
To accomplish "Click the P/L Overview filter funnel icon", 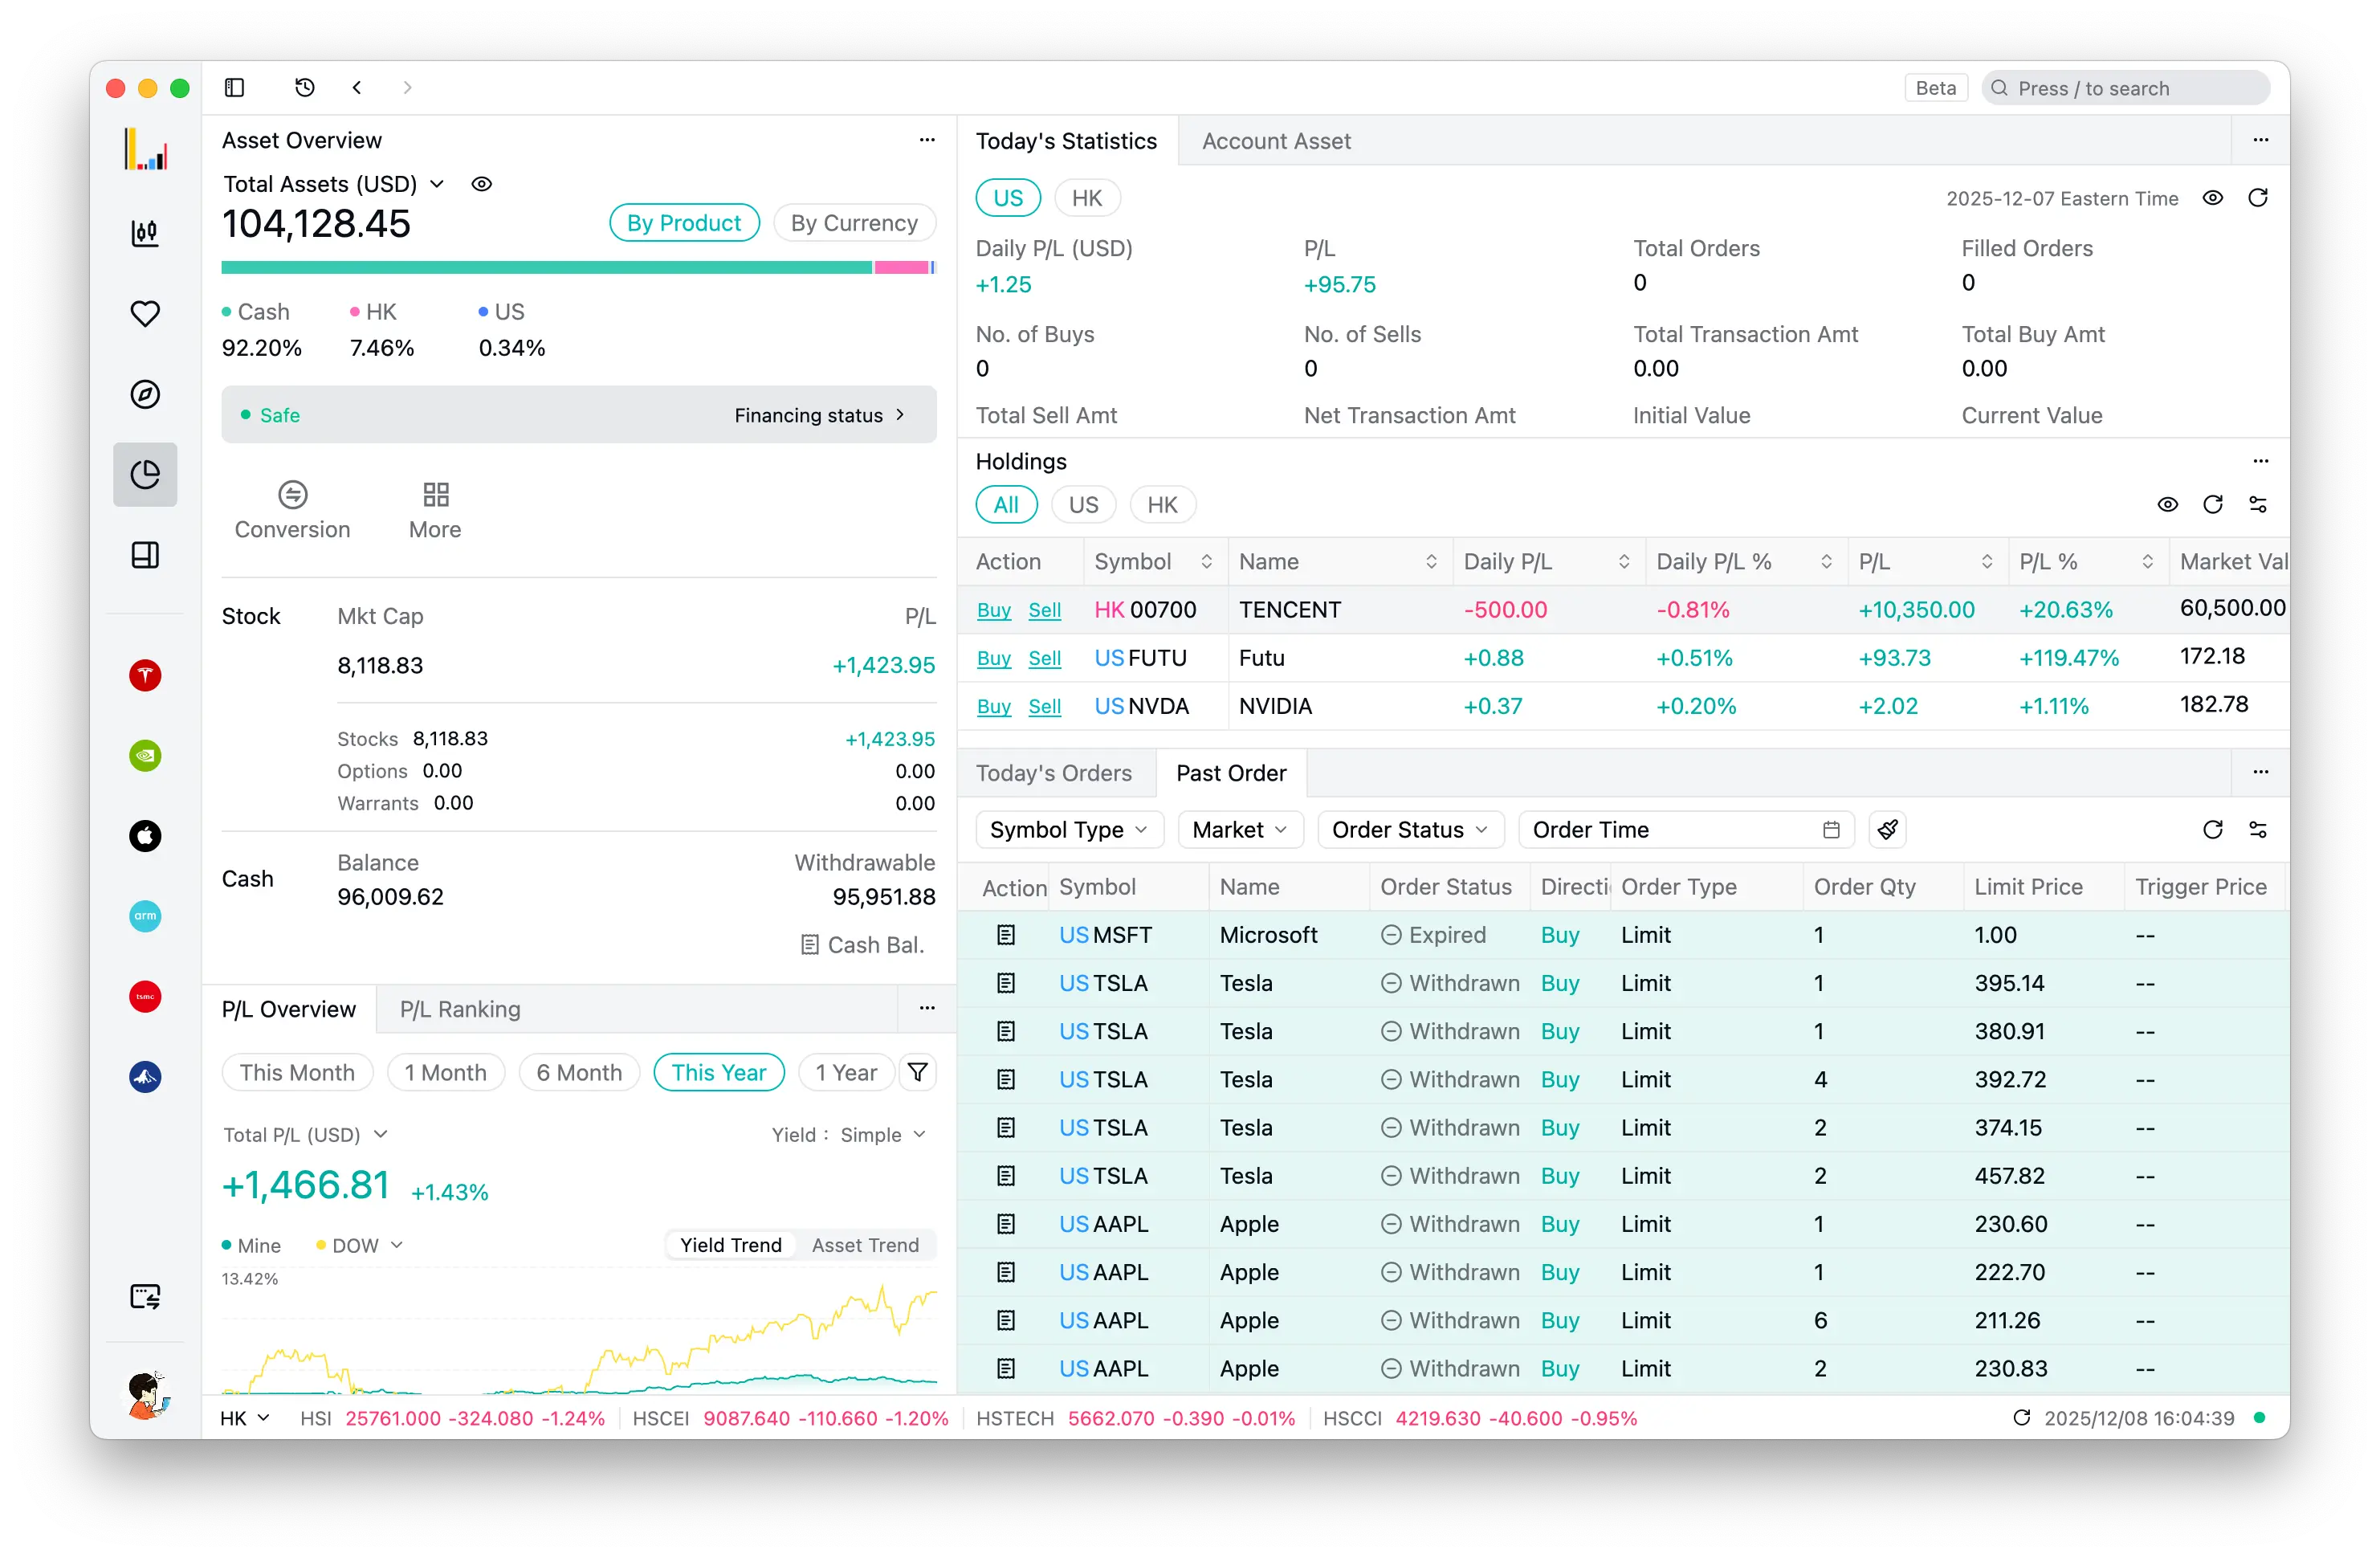I will (917, 1073).
